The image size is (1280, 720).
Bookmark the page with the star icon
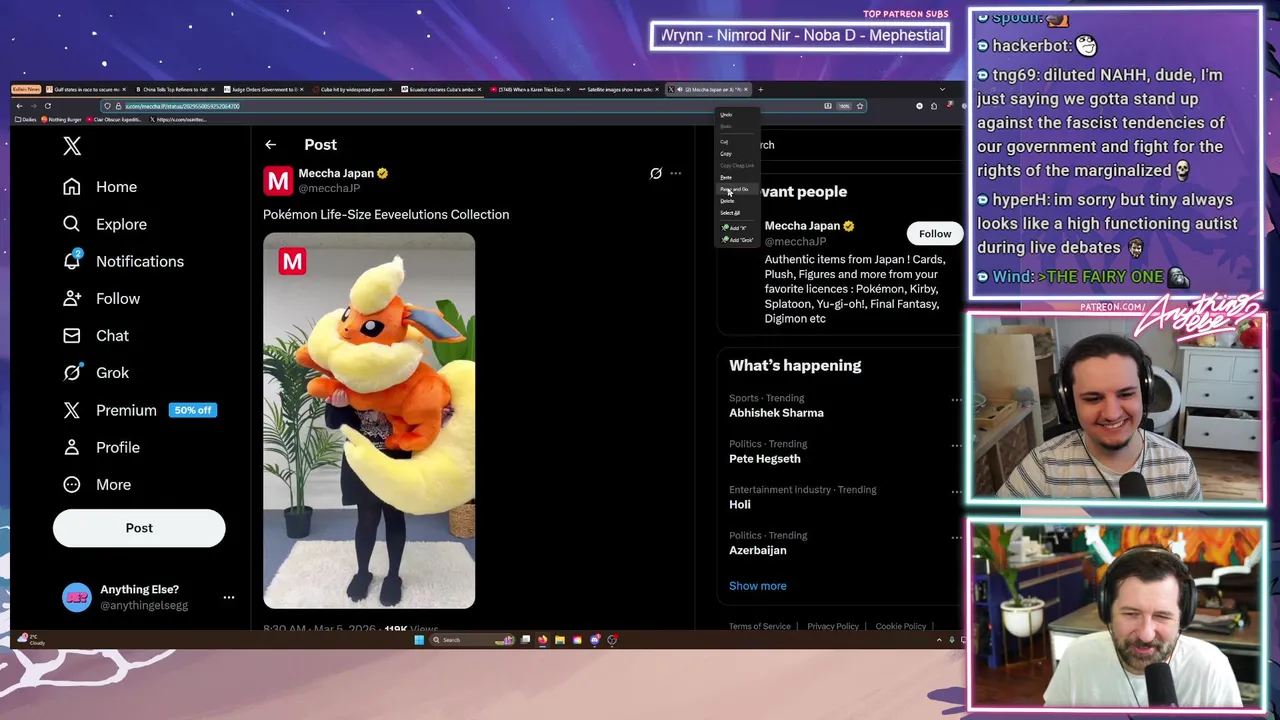coord(860,106)
